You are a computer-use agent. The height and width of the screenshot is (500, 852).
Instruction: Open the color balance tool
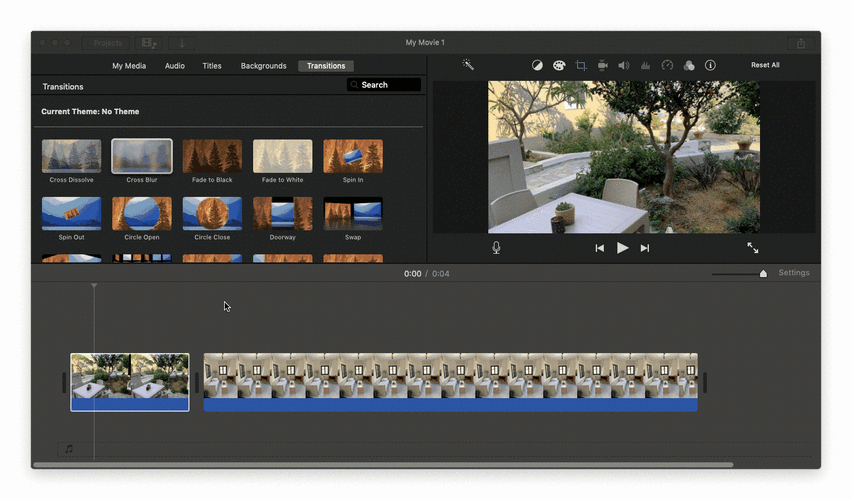[537, 65]
